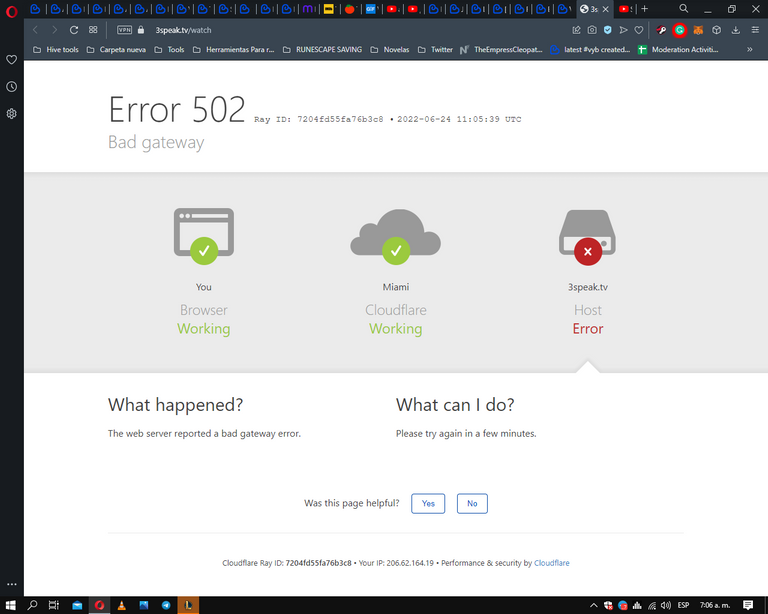Open Telegram from the taskbar
768x614 pixels.
pyautogui.click(x=166, y=605)
